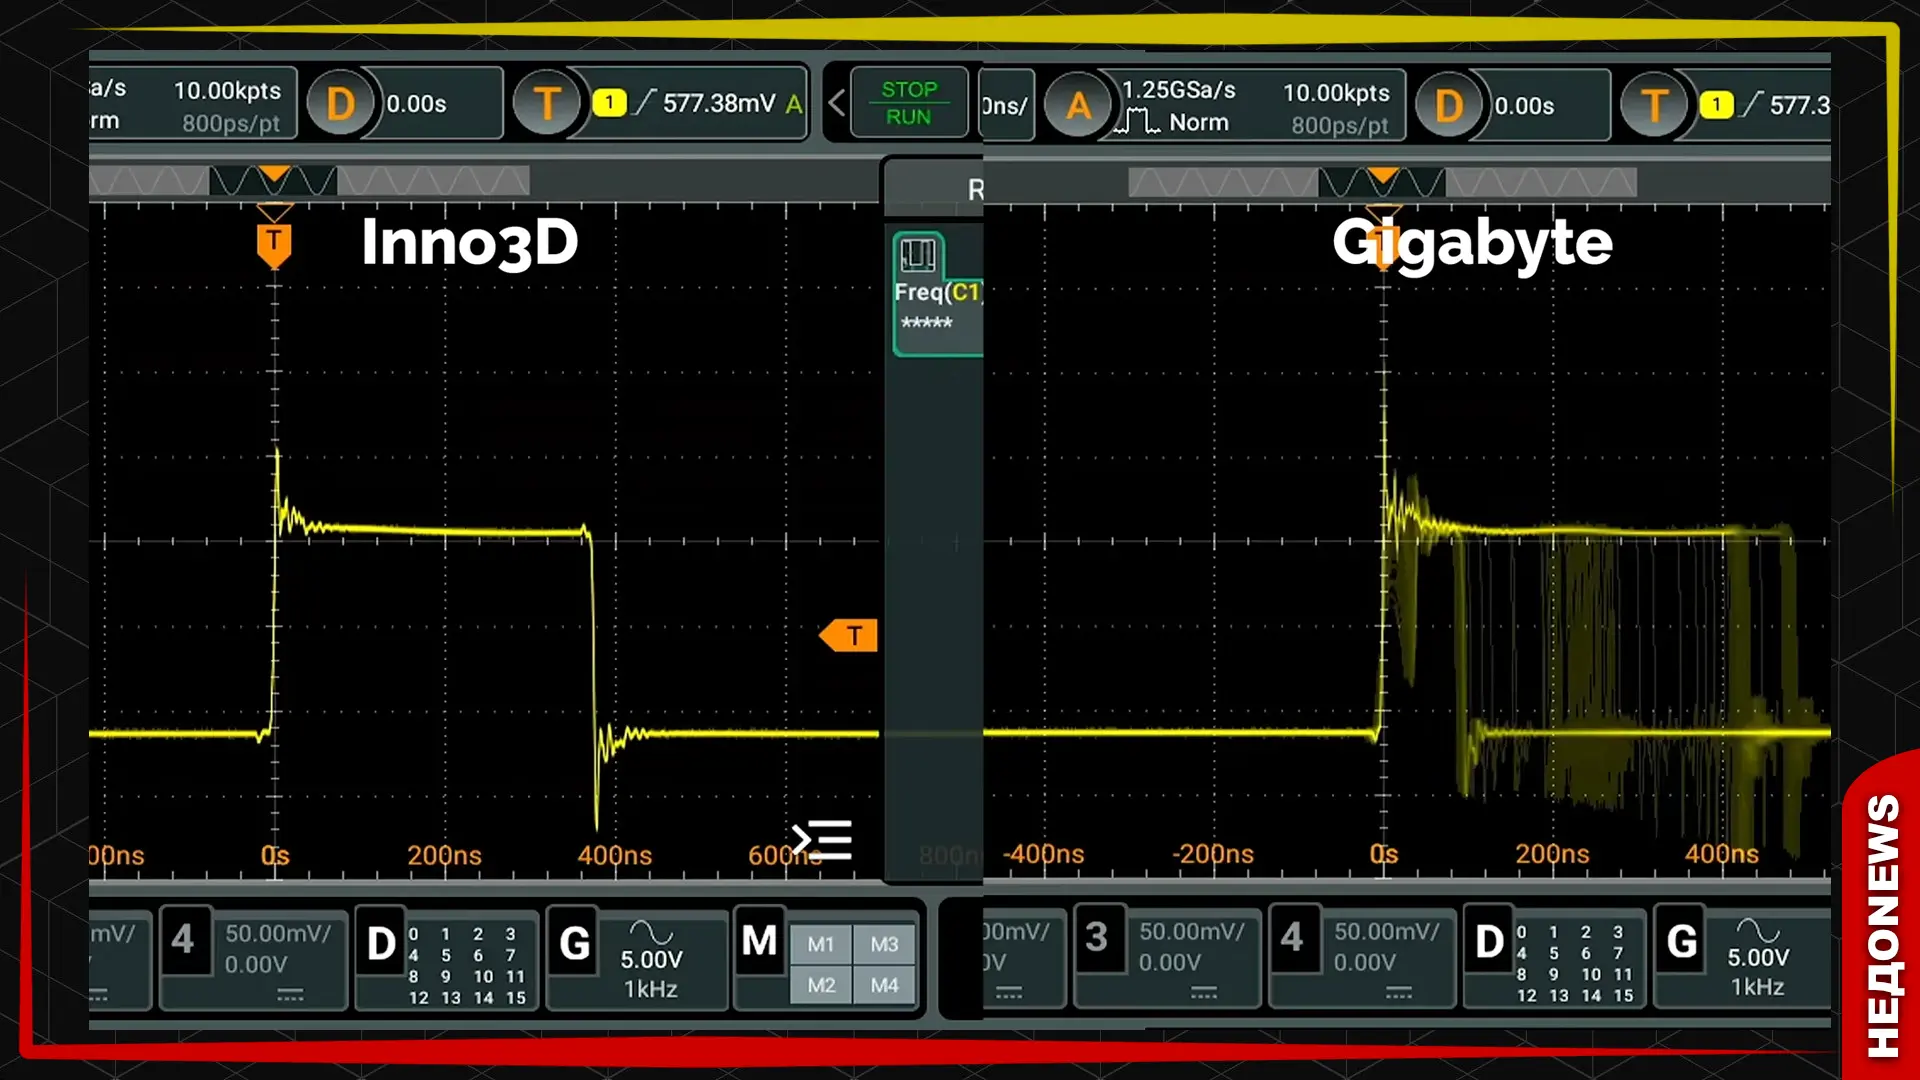The height and width of the screenshot is (1080, 1920).
Task: Open the navigation menu icon with three lines
Action: pos(822,840)
